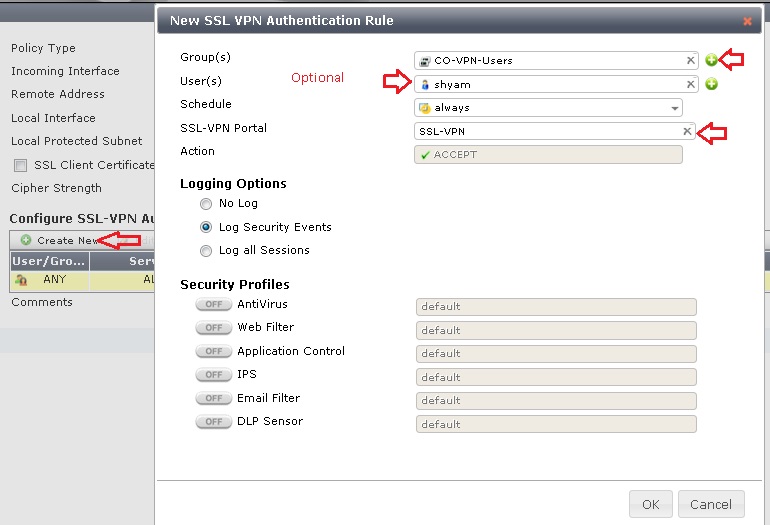Choose Log all Sessions option
The width and height of the screenshot is (770, 525).
pyautogui.click(x=206, y=250)
